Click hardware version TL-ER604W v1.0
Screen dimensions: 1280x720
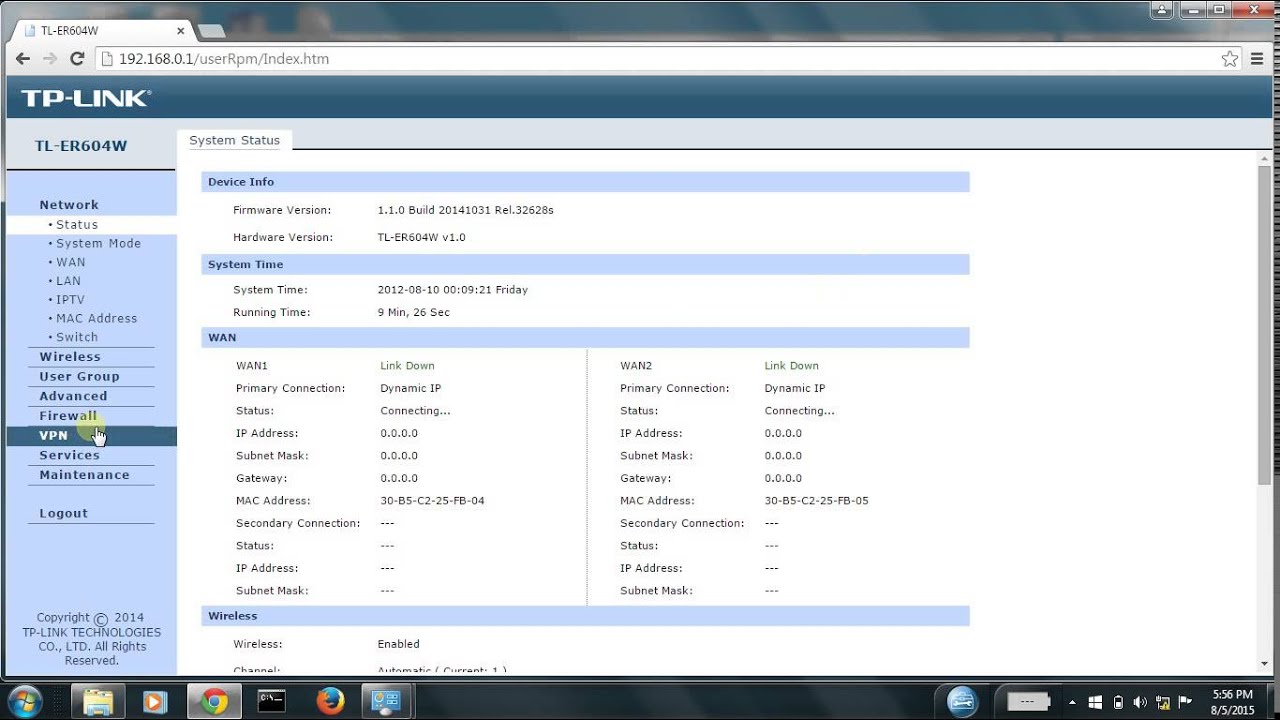click(x=421, y=238)
